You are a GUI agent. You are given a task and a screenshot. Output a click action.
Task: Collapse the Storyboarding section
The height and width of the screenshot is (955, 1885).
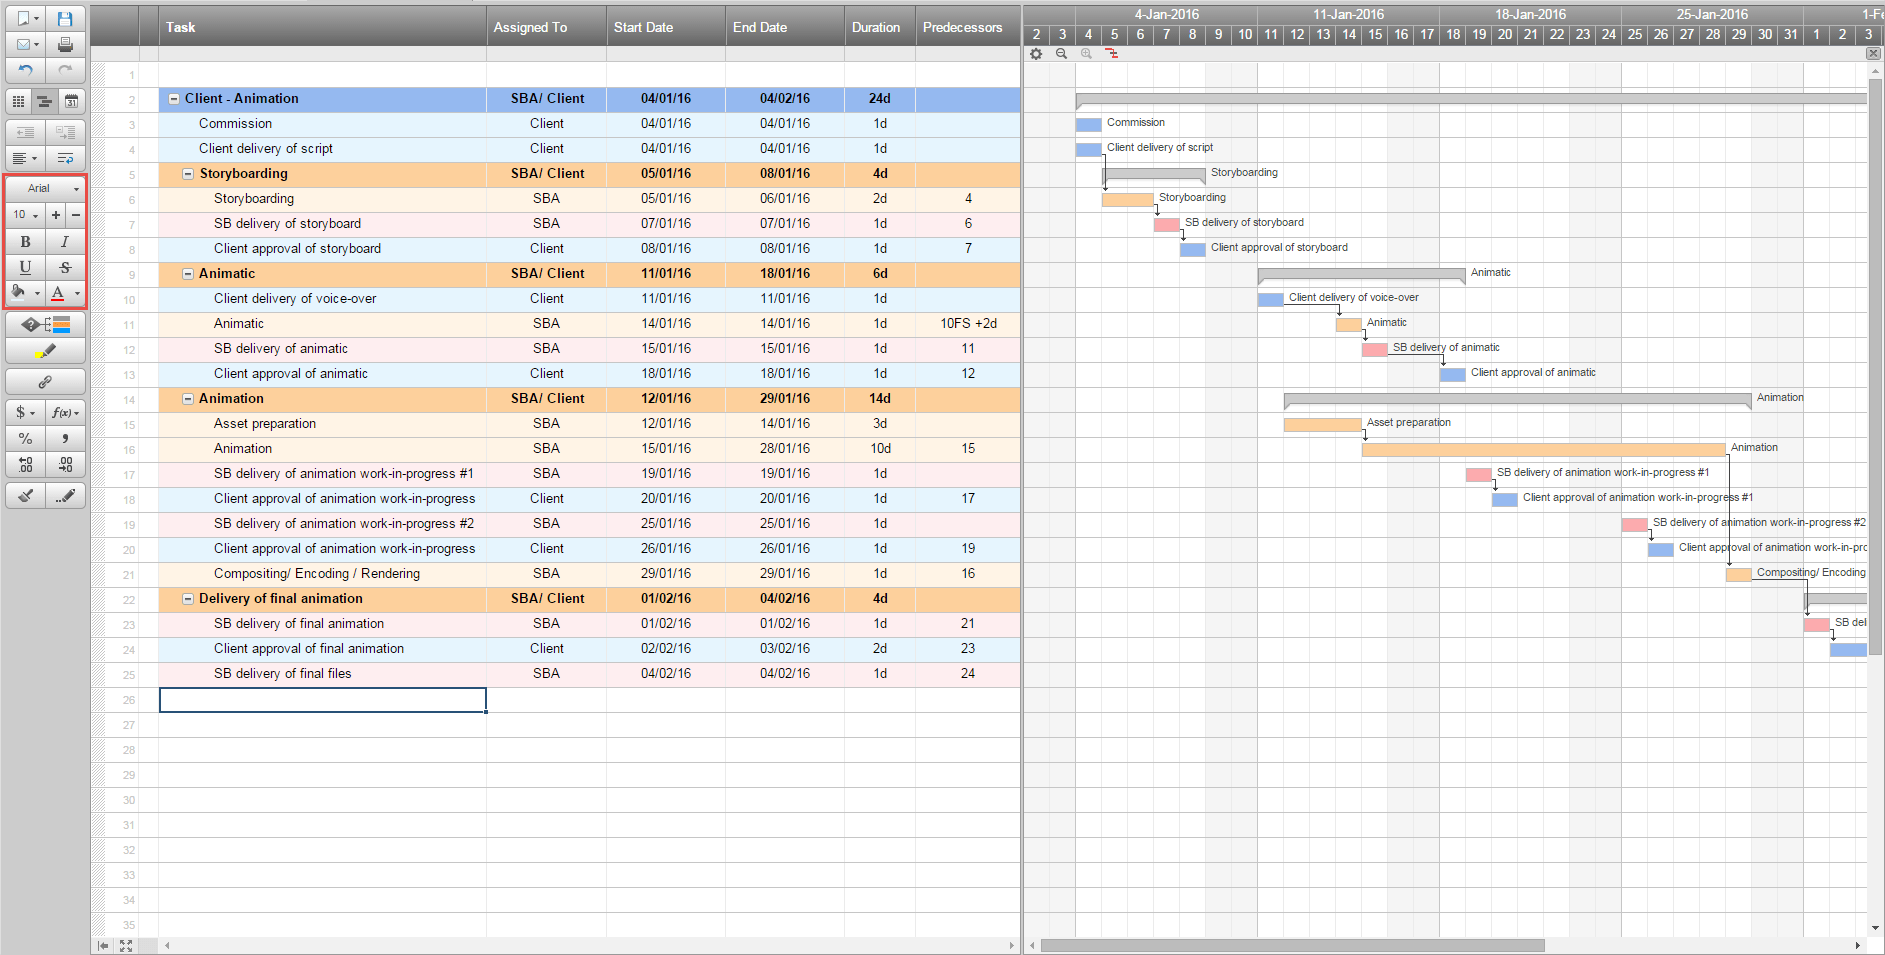point(188,173)
